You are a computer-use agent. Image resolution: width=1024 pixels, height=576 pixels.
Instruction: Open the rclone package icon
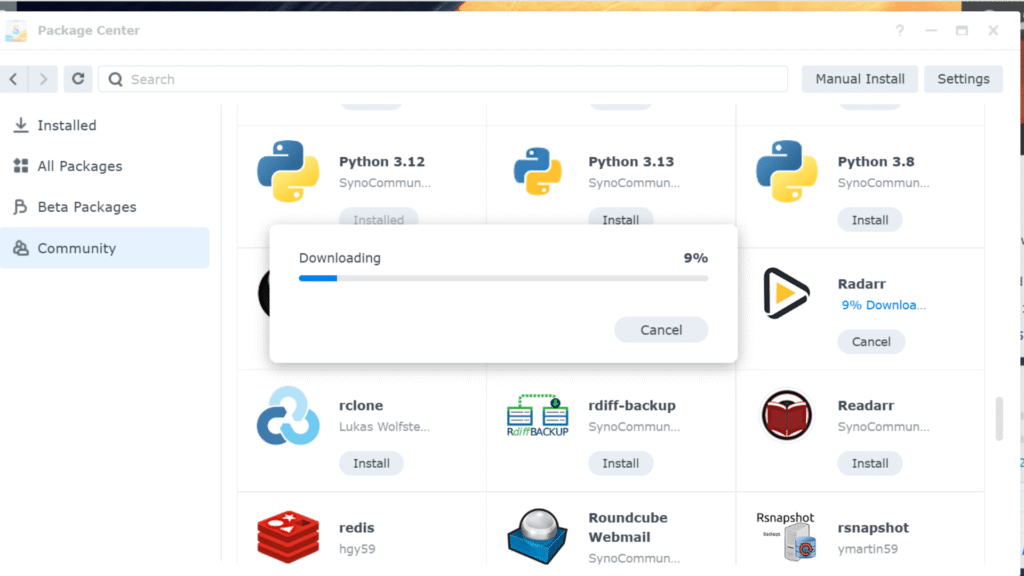pyautogui.click(x=288, y=416)
